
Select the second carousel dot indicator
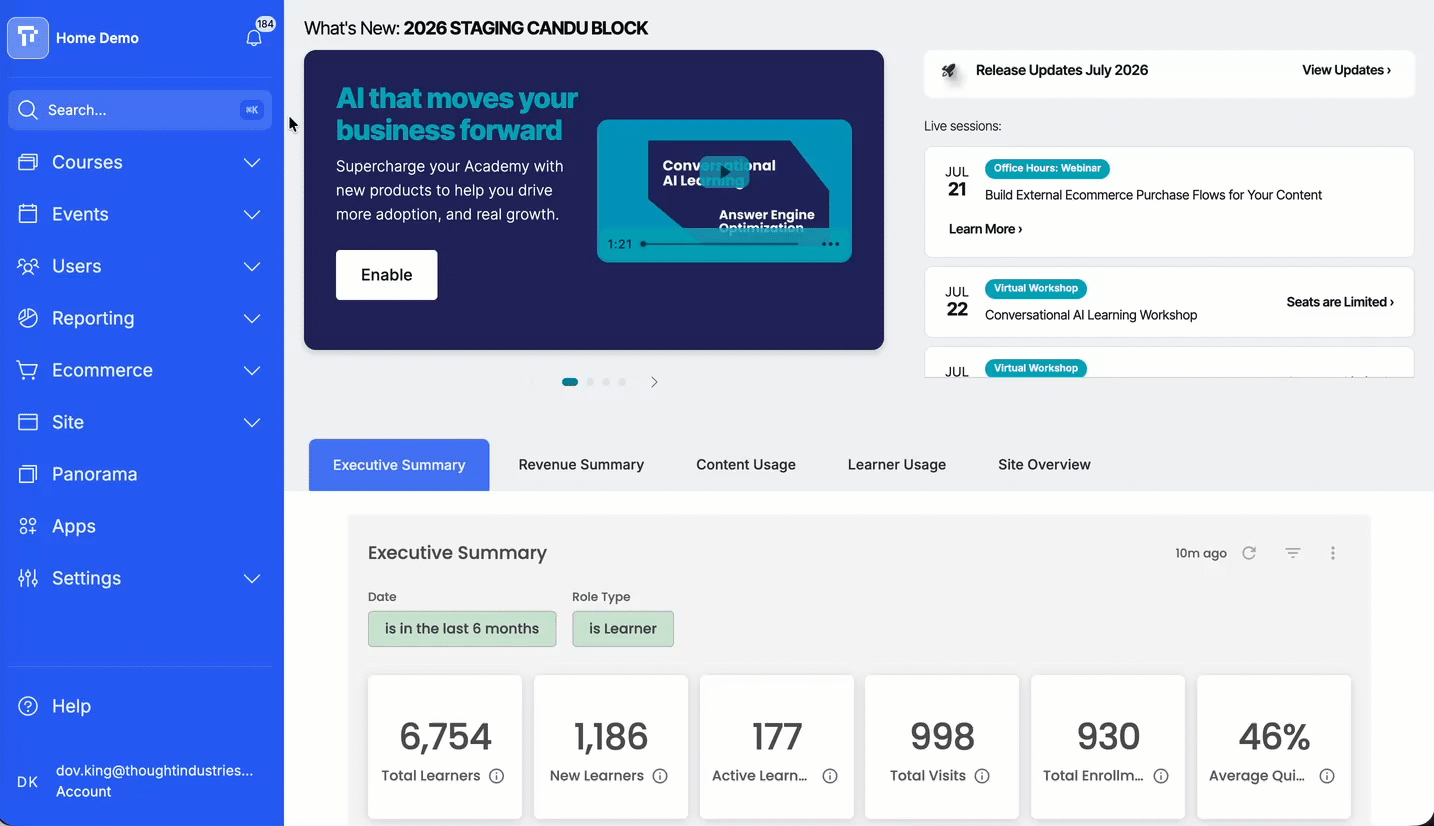coord(590,382)
